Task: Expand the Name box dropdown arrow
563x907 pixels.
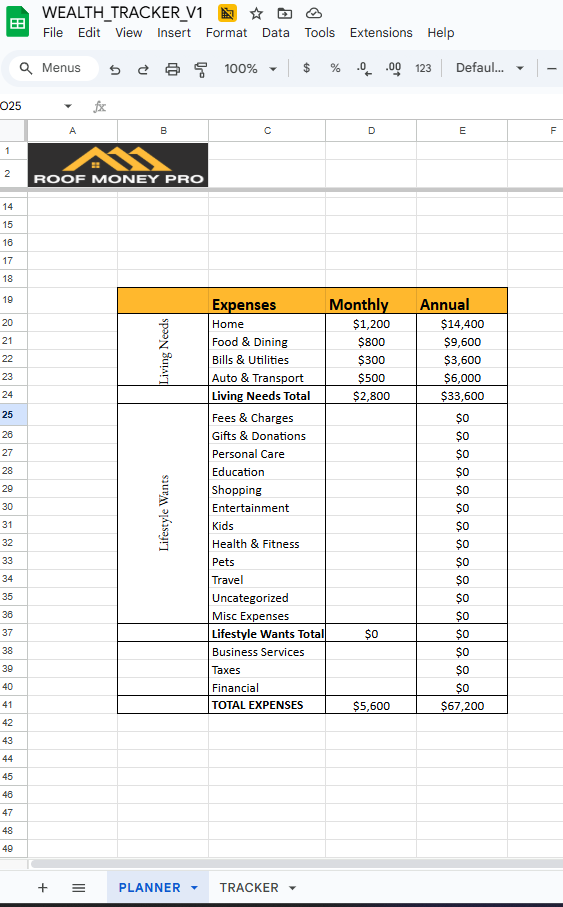Action: (x=68, y=106)
